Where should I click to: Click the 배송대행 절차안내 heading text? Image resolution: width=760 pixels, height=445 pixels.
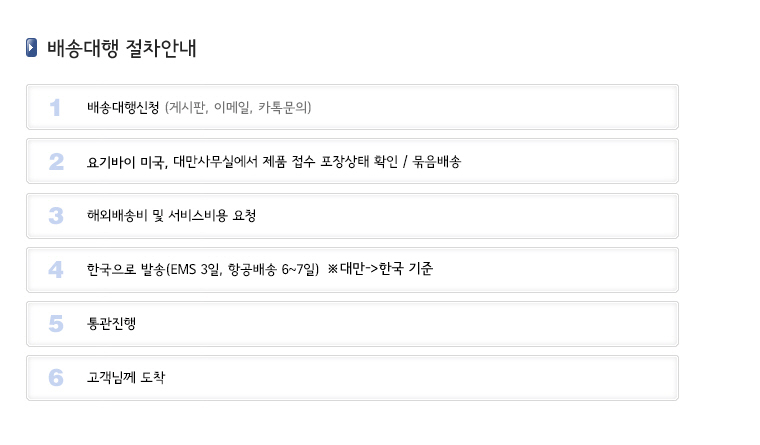[122, 48]
